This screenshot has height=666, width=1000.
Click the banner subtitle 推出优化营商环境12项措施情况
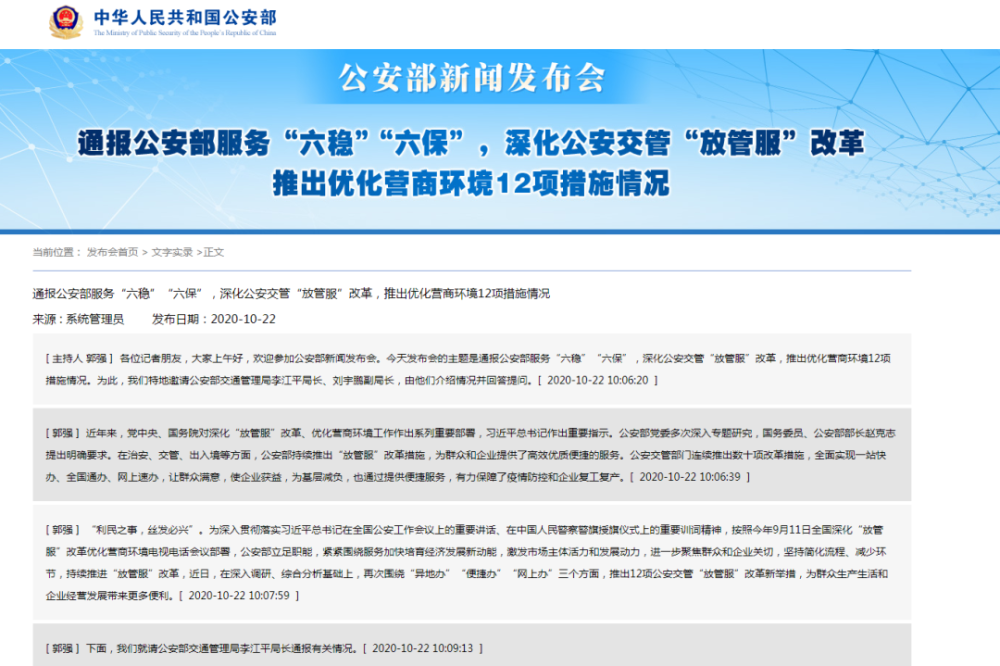coord(471,184)
